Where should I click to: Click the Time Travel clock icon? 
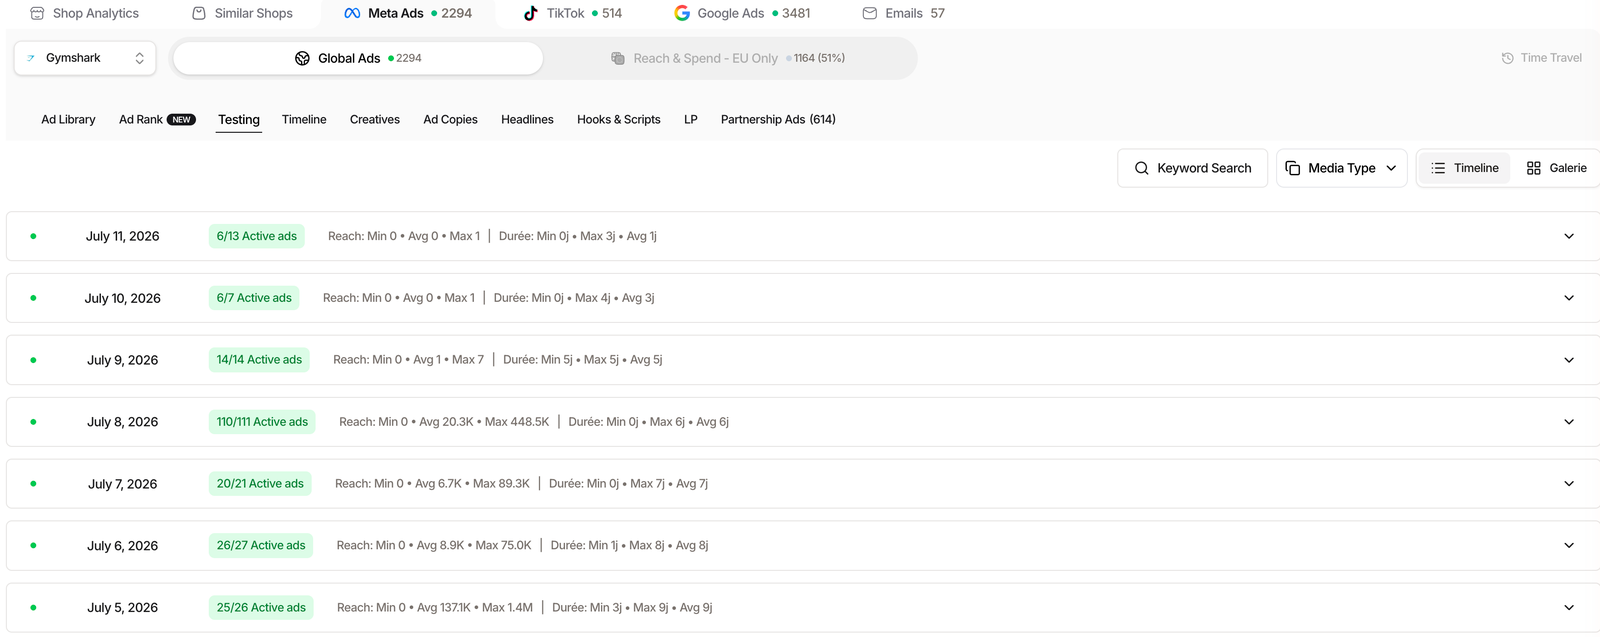[x=1507, y=58]
